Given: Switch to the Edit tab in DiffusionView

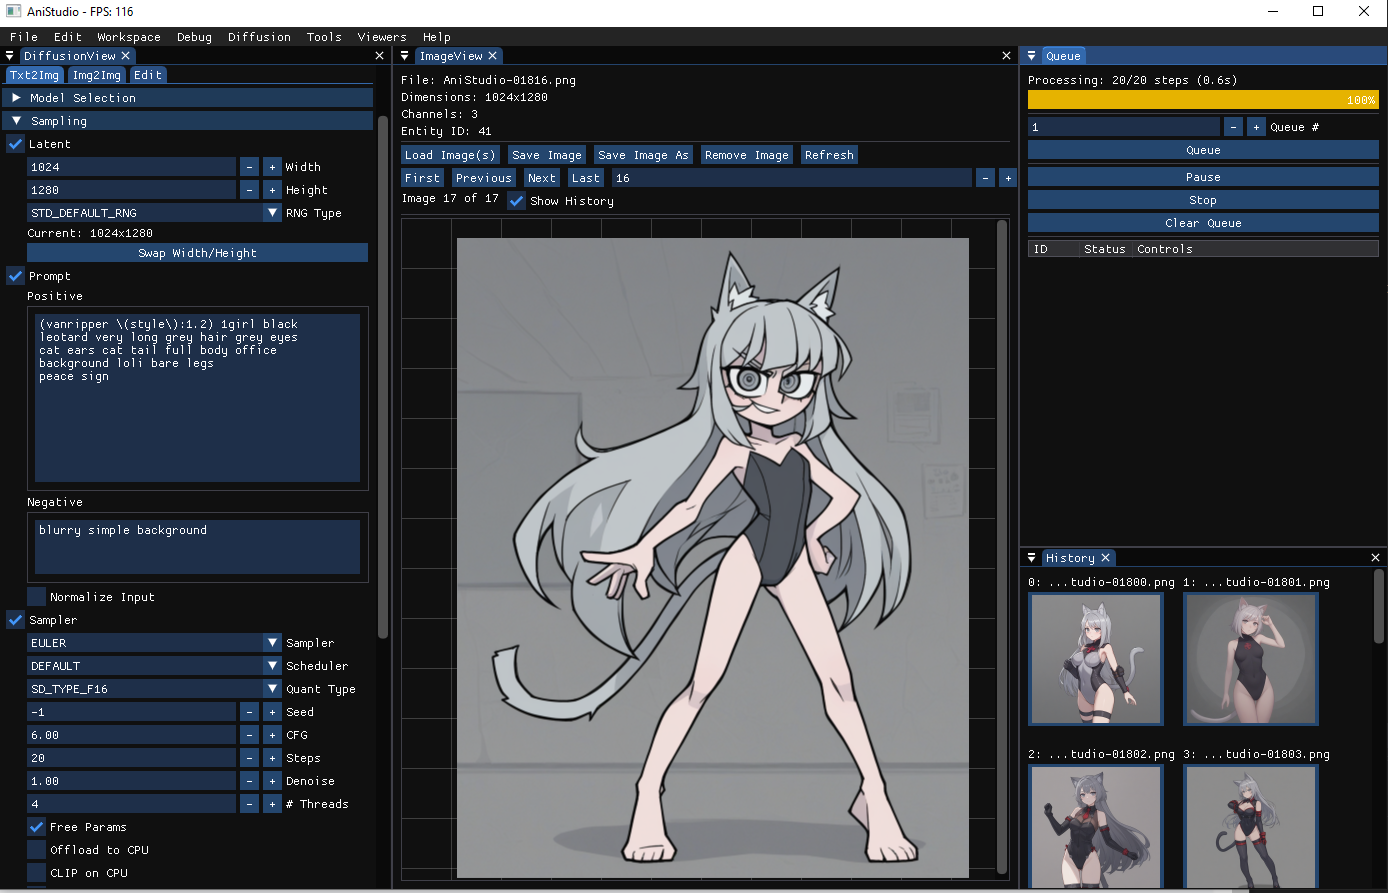Looking at the screenshot, I should click(148, 75).
